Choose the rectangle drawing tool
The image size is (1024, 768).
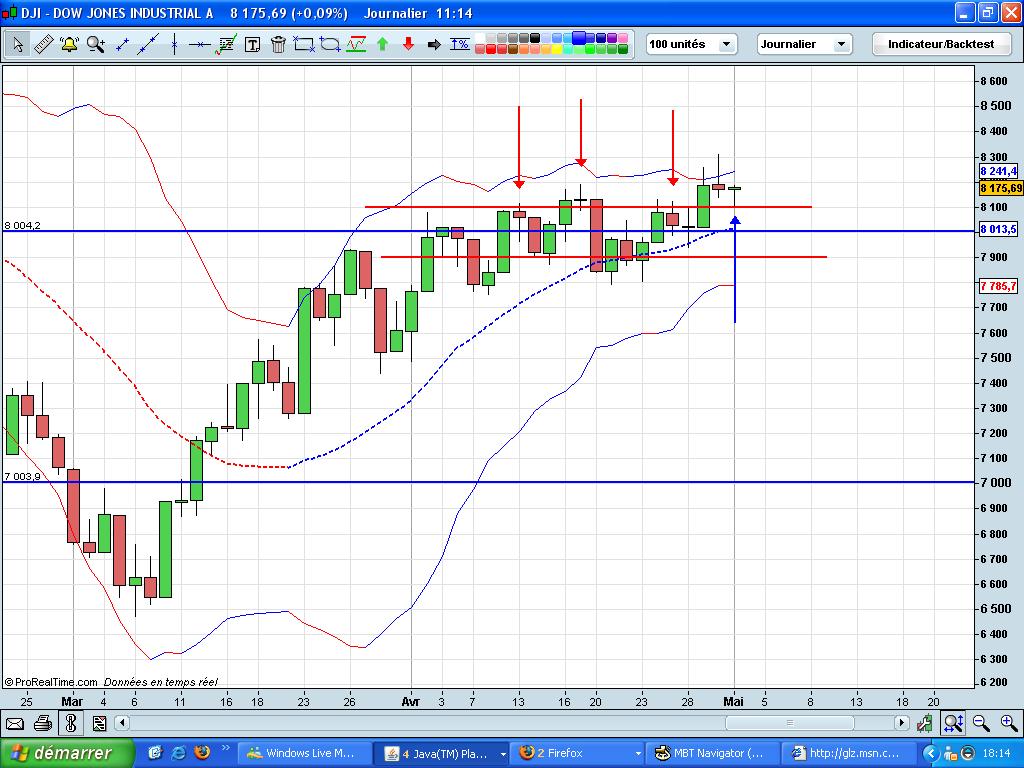304,44
